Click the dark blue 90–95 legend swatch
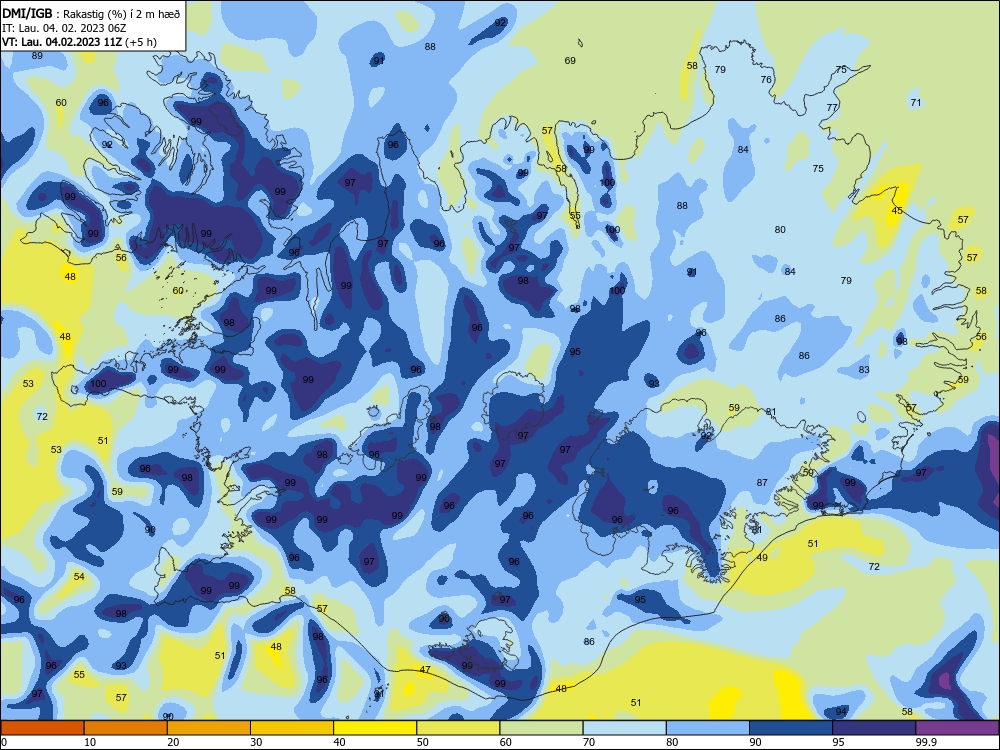This screenshot has height=750, width=1000. (x=791, y=728)
